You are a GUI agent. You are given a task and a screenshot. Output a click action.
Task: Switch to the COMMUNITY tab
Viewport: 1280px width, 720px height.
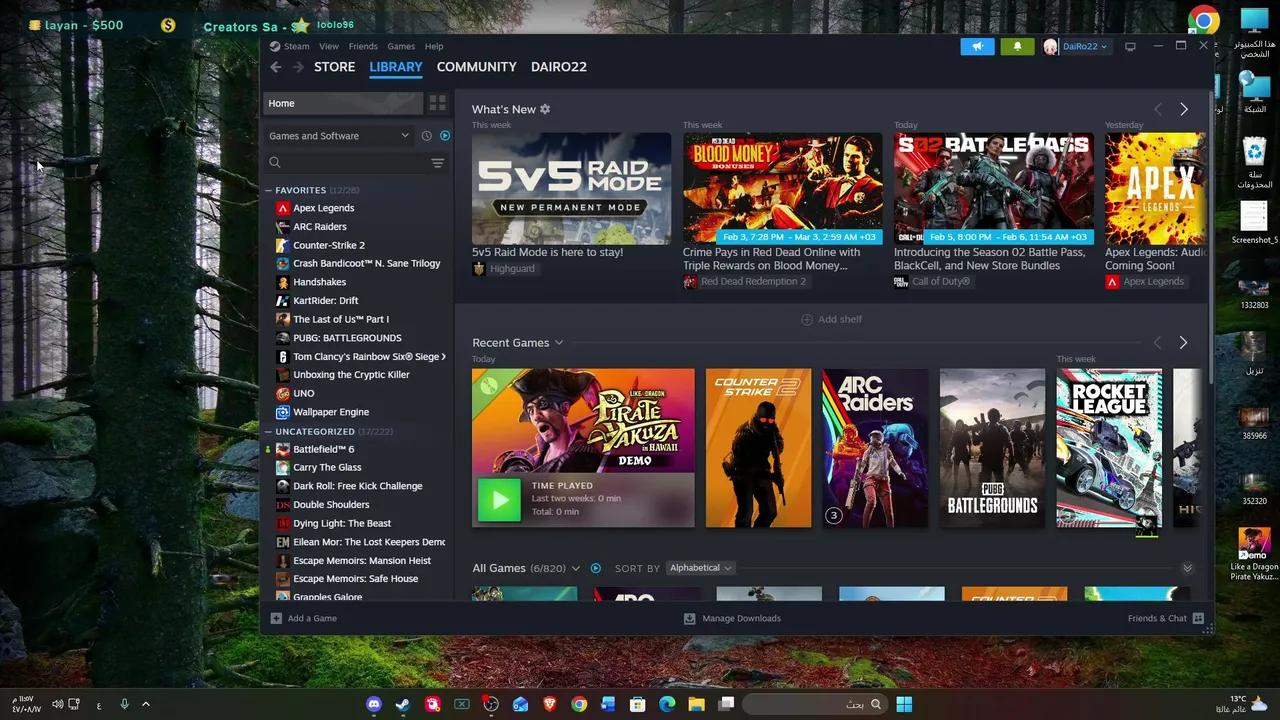[x=476, y=67]
